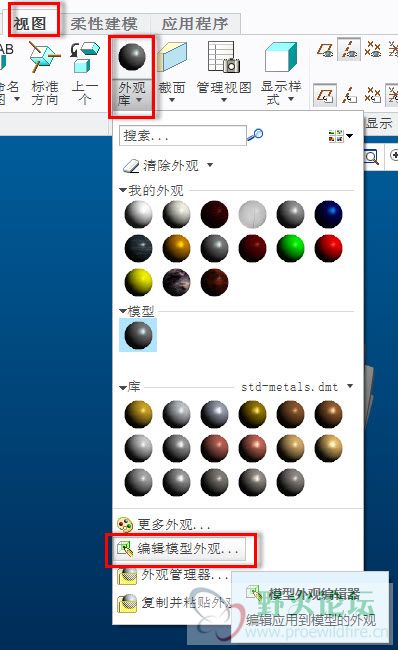The width and height of the screenshot is (398, 650).
Task: Click the 上一个 previous view icon
Action: click(85, 58)
